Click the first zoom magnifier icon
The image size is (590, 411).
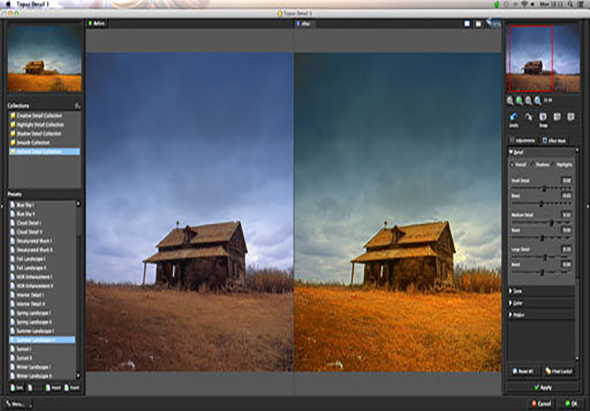(510, 100)
